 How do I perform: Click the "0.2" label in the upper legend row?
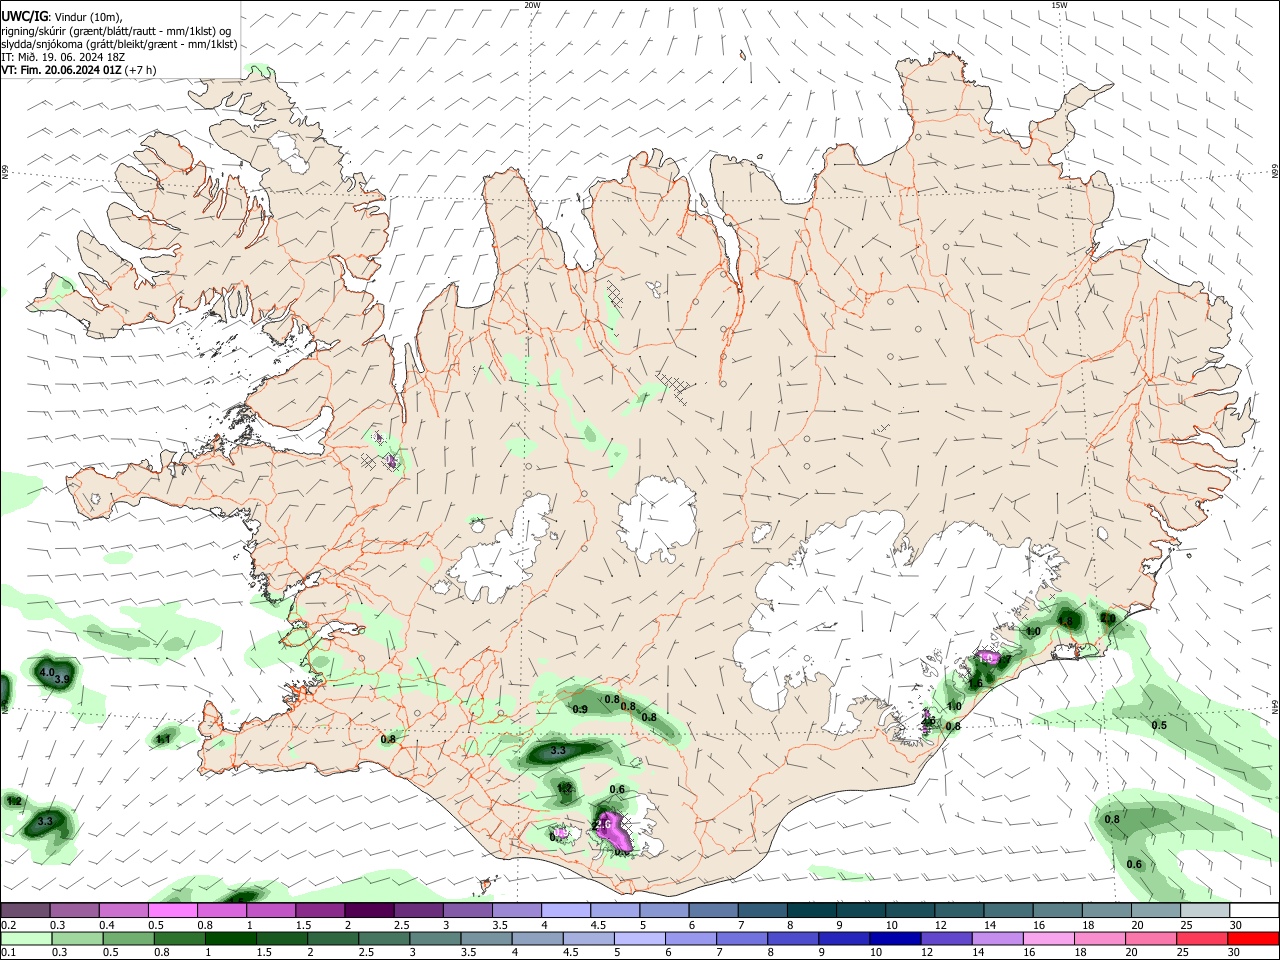click(8, 924)
